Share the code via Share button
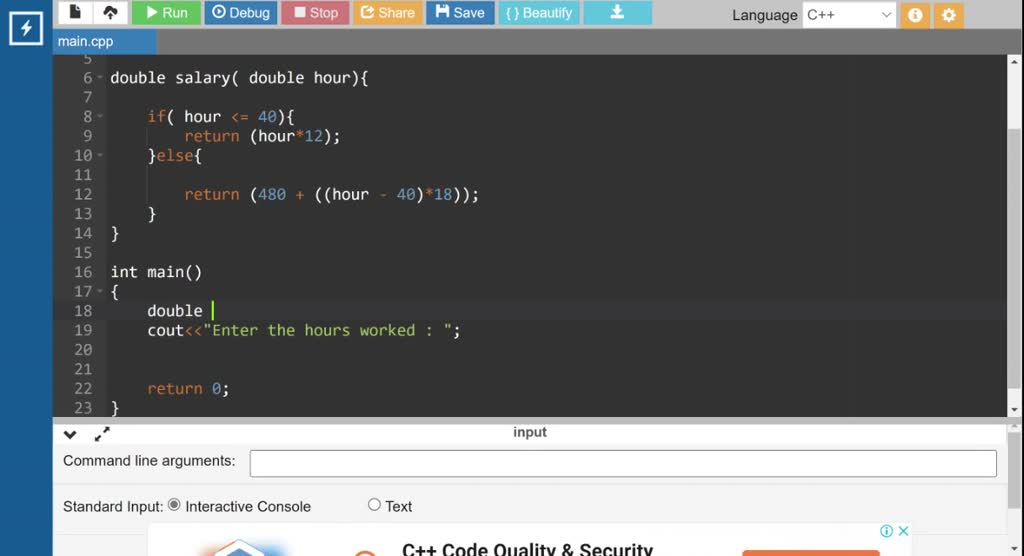1024x556 pixels. [388, 12]
